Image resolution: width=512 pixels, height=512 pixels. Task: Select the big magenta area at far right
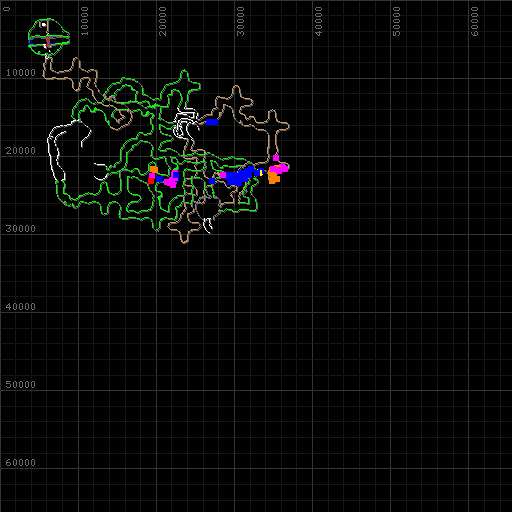[x=279, y=168]
